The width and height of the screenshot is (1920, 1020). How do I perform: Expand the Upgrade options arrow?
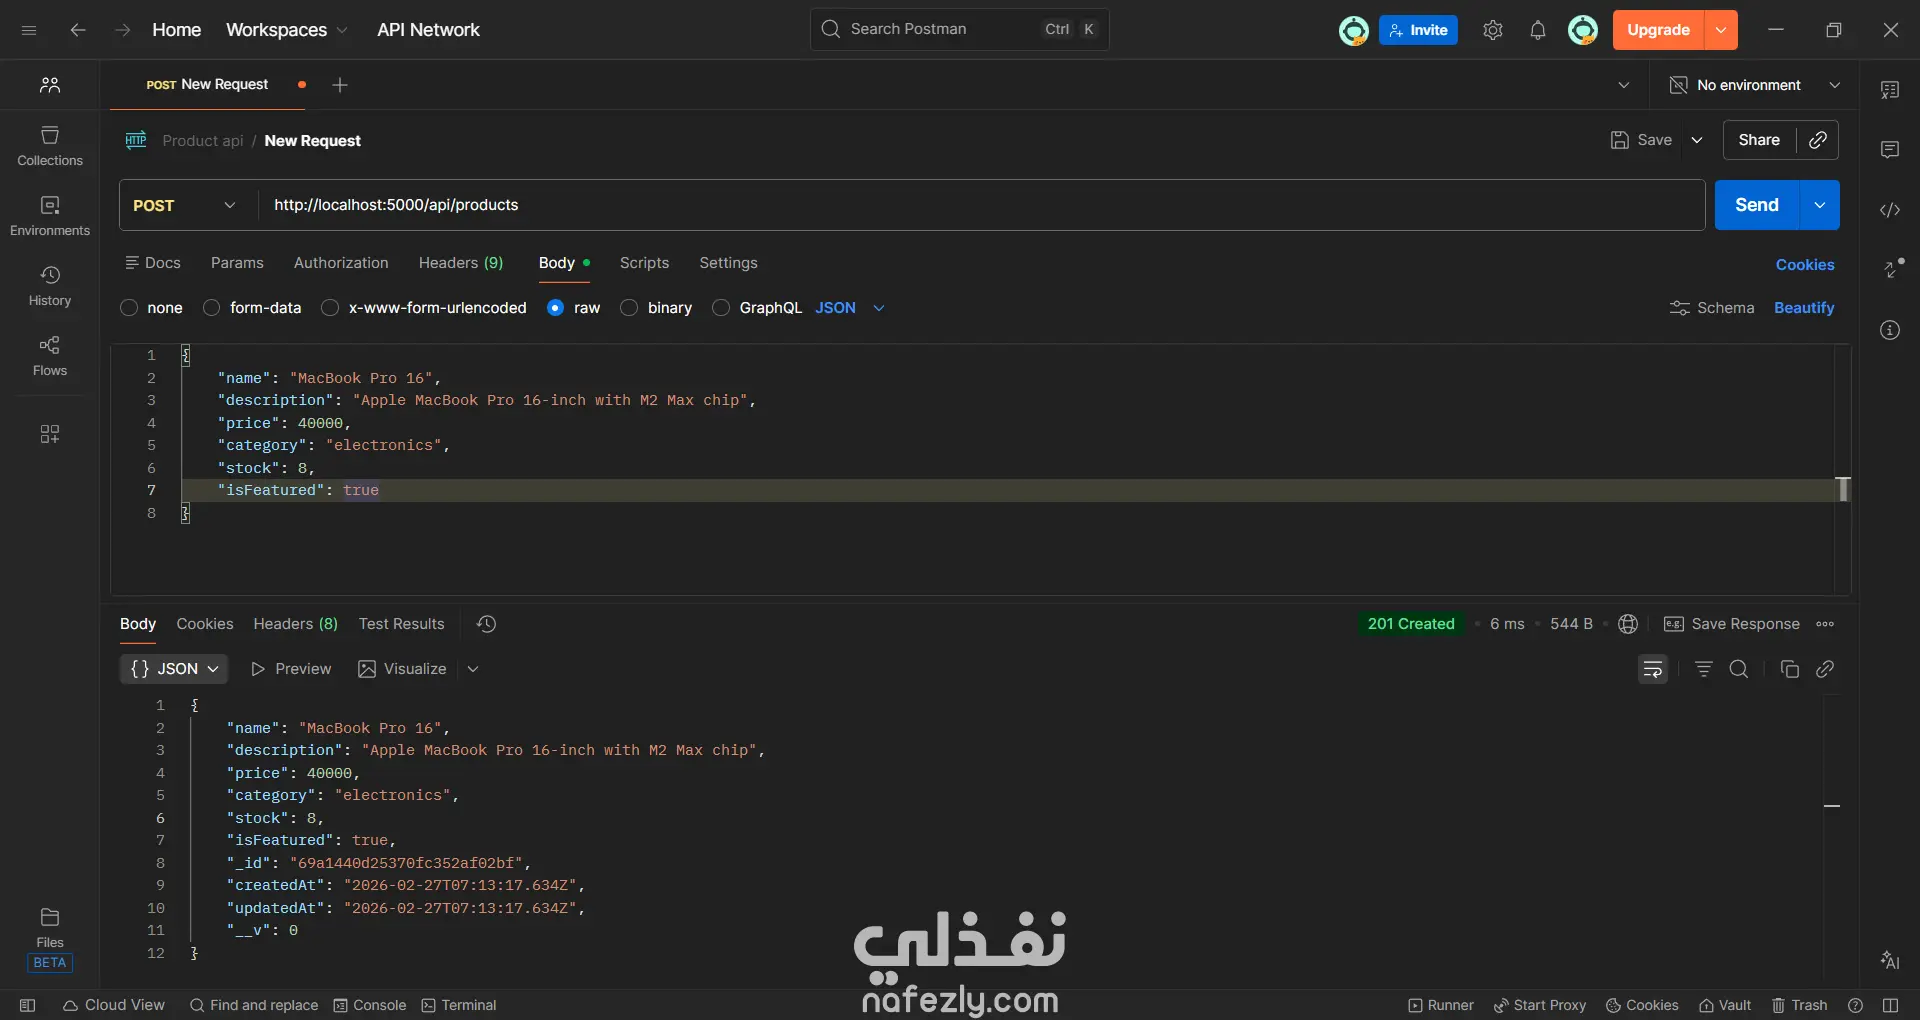click(1721, 30)
